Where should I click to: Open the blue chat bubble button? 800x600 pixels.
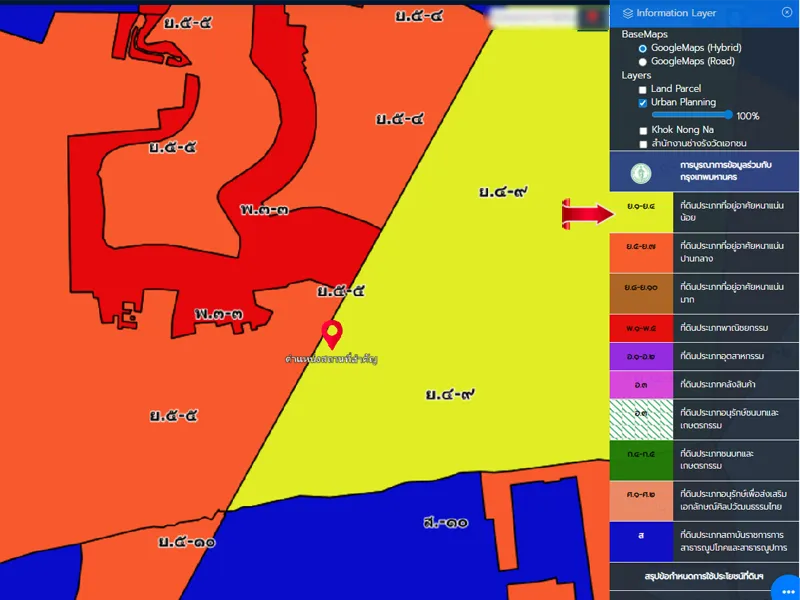[x=786, y=589]
